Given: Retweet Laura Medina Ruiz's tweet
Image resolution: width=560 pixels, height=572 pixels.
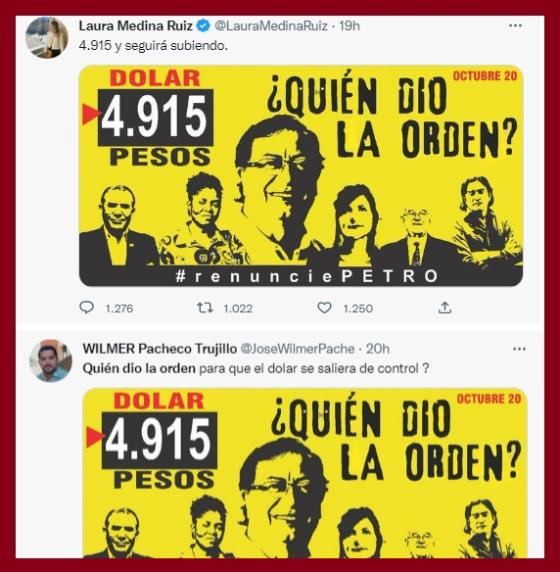Looking at the screenshot, I should [205, 308].
